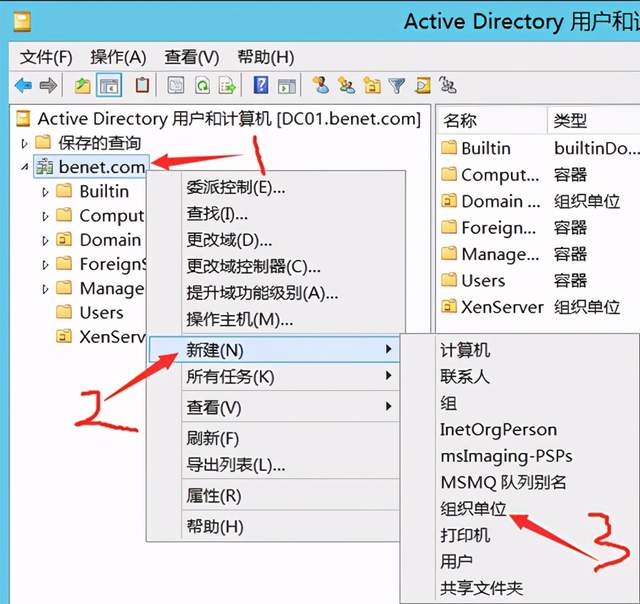Click the Builtin folder icon in right list
The height and width of the screenshot is (604, 640).
point(449,147)
